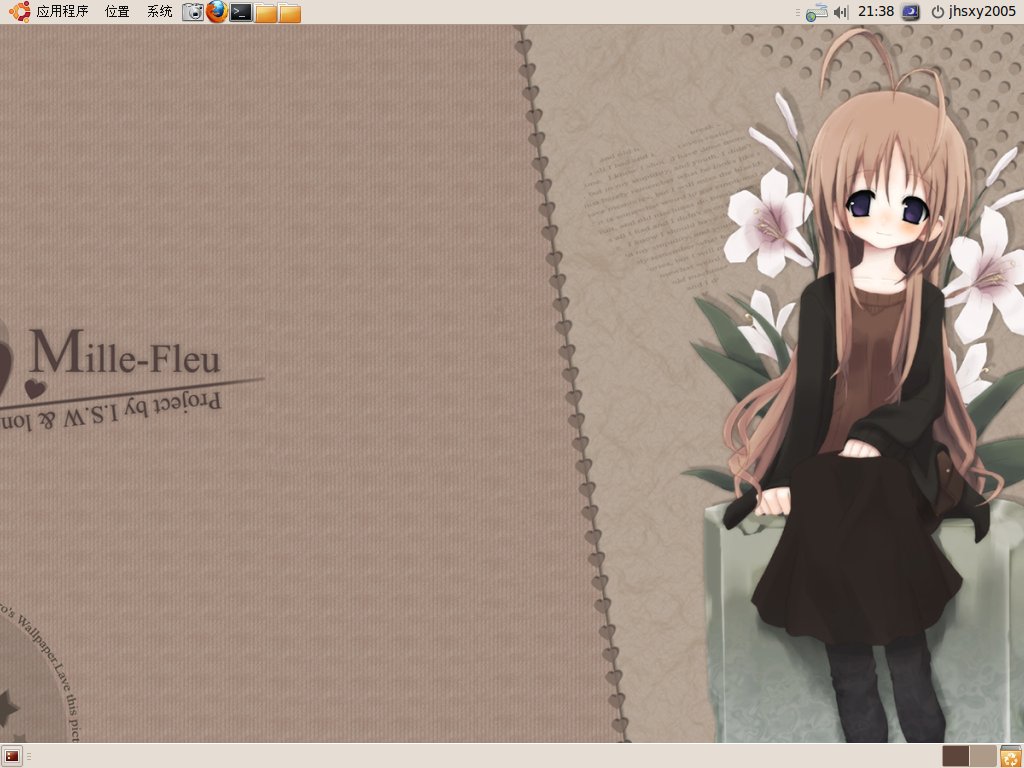Open the rightmost folder launcher in top panel
Viewport: 1024px width, 768px height.
[x=289, y=12]
